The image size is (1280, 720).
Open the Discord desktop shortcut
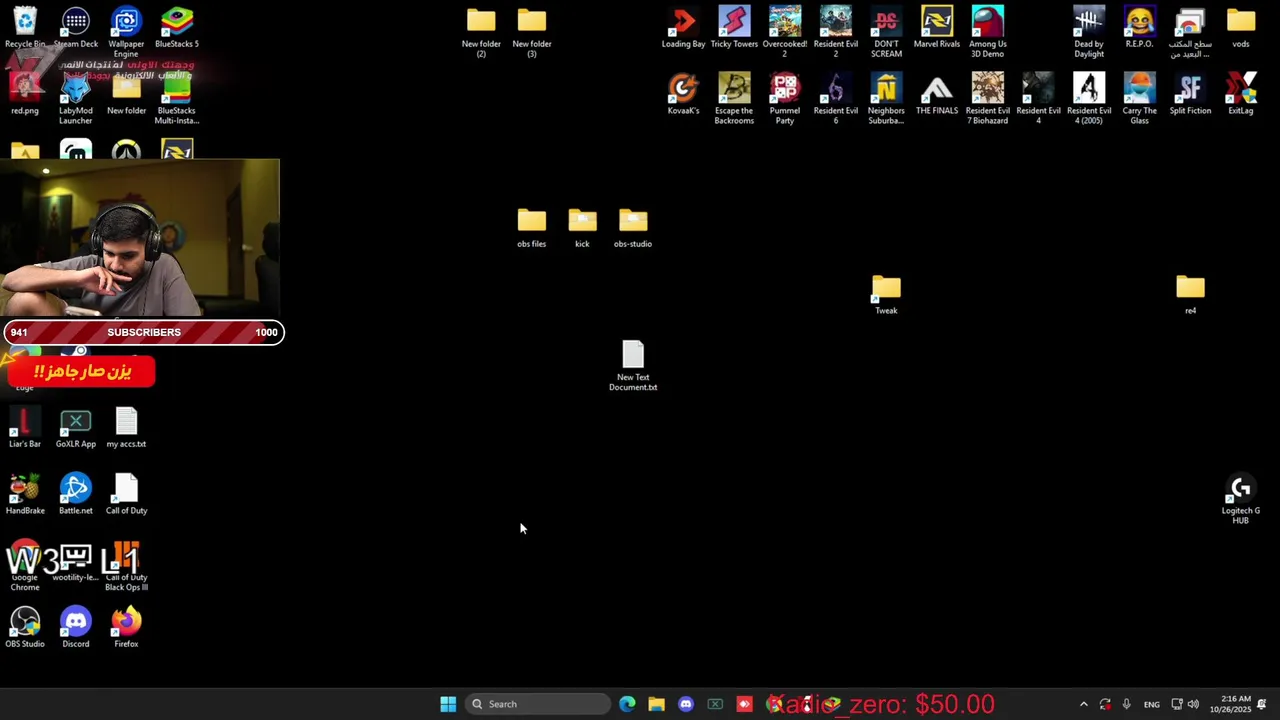coord(76,628)
